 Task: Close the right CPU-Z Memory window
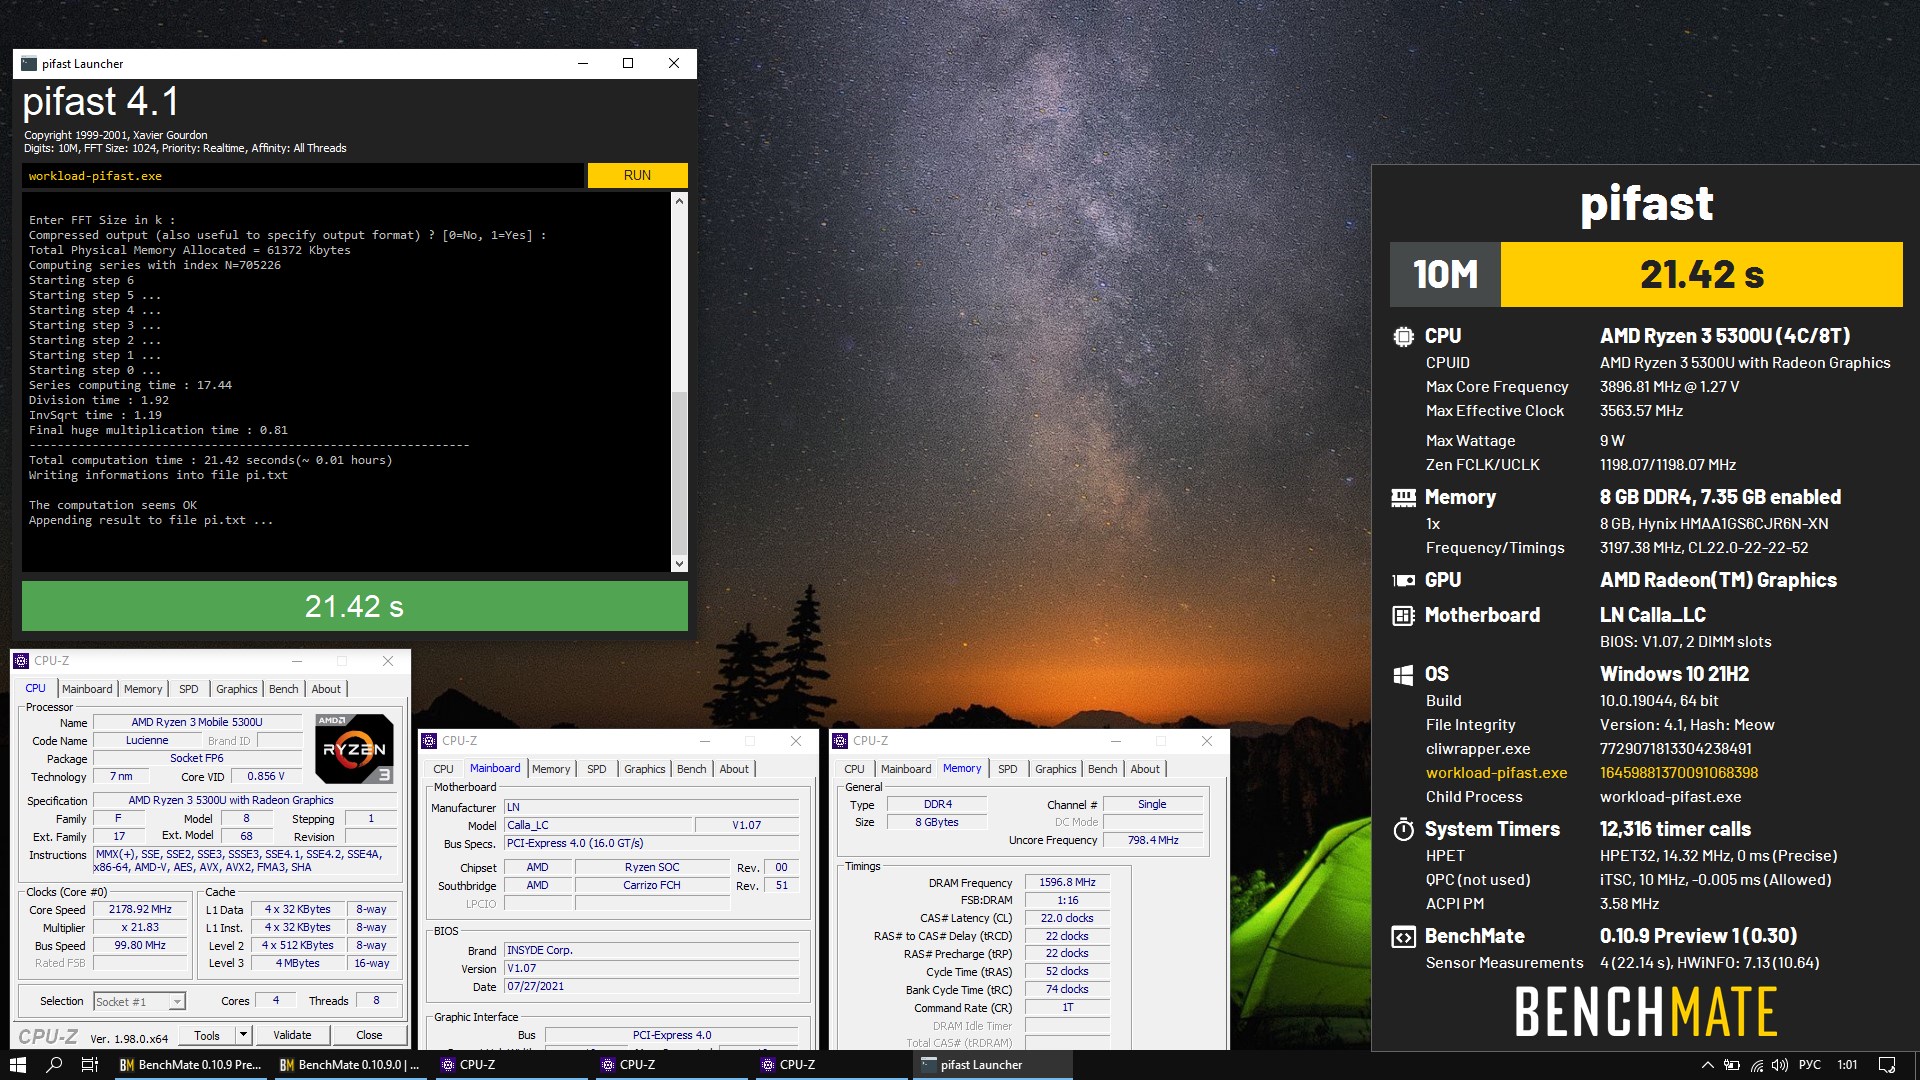click(x=1207, y=741)
